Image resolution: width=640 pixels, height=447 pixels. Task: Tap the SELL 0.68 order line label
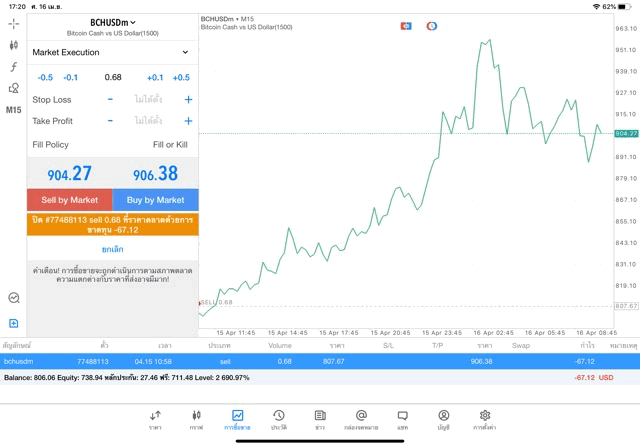217,302
